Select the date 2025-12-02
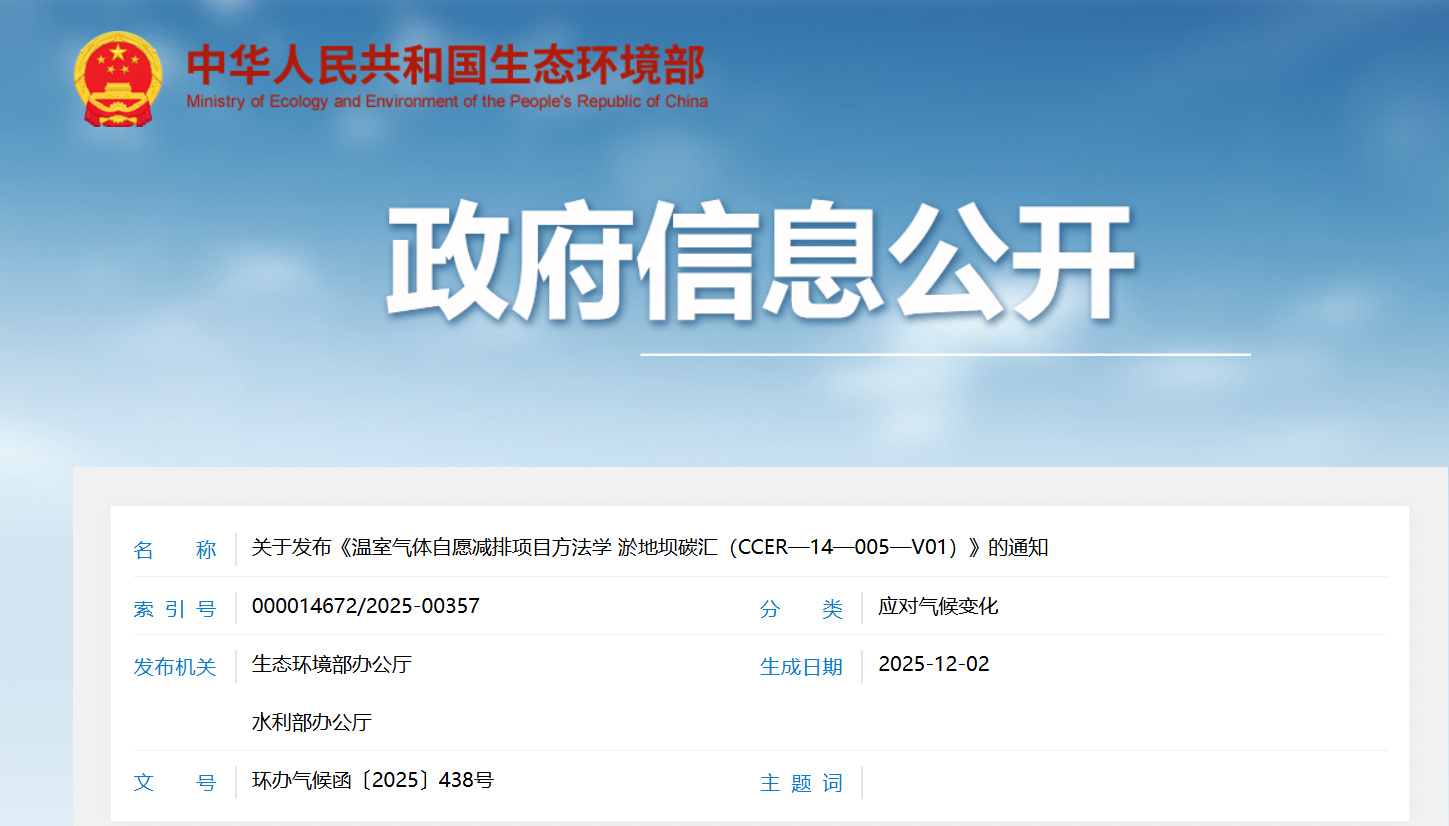1449x826 pixels. [x=933, y=664]
